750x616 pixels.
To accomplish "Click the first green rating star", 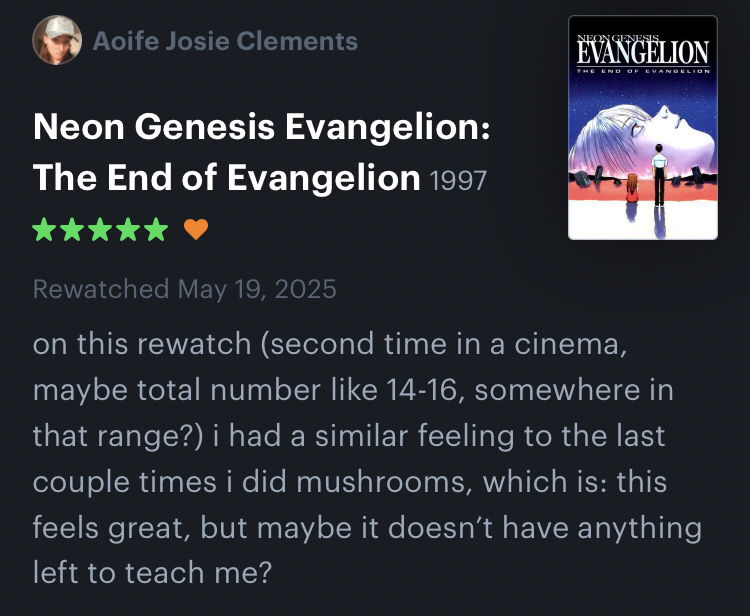I will [x=45, y=230].
